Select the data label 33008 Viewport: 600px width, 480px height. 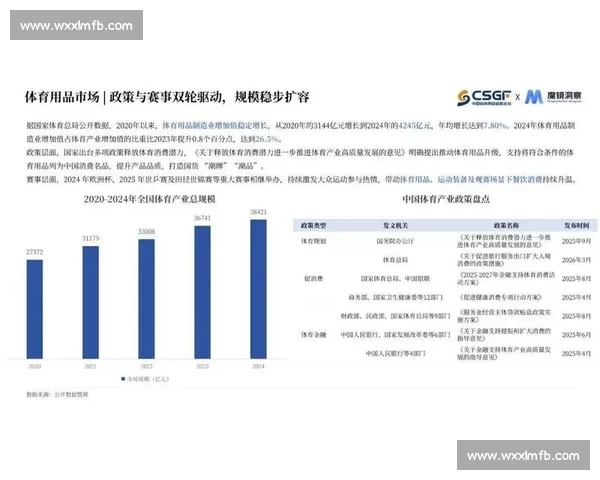[x=147, y=232]
